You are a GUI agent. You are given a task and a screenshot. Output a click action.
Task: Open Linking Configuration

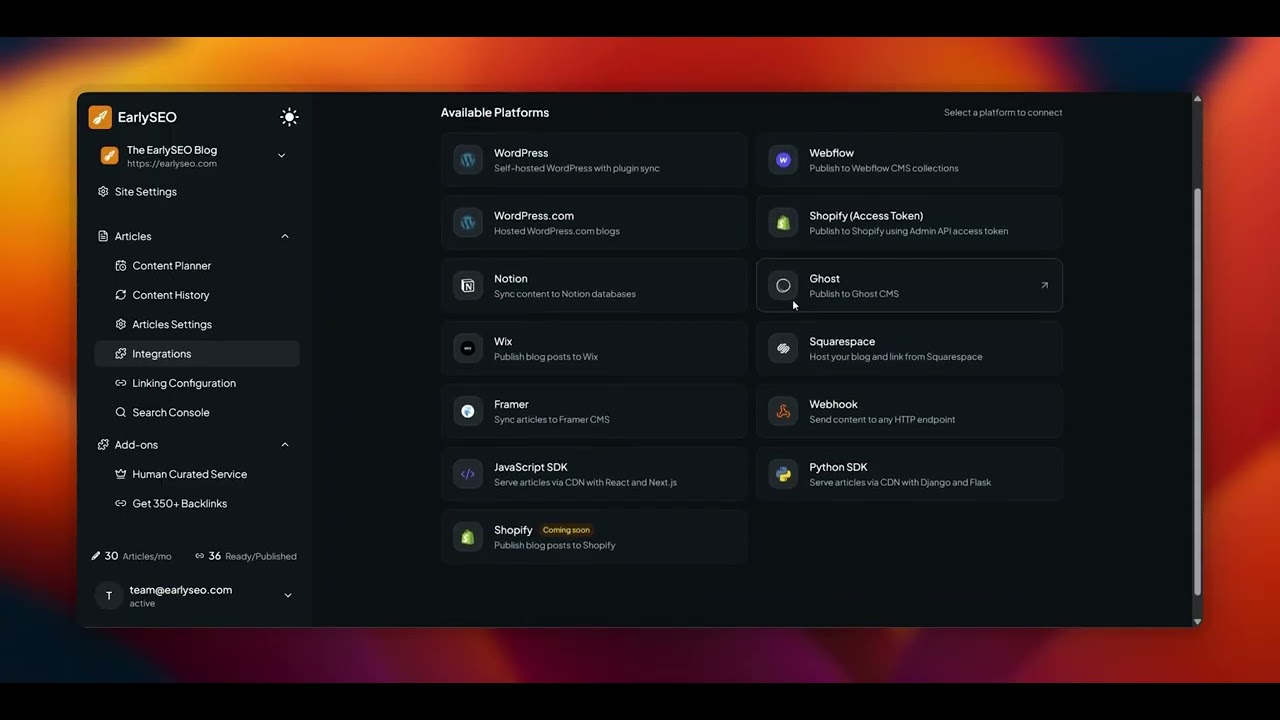click(183, 383)
